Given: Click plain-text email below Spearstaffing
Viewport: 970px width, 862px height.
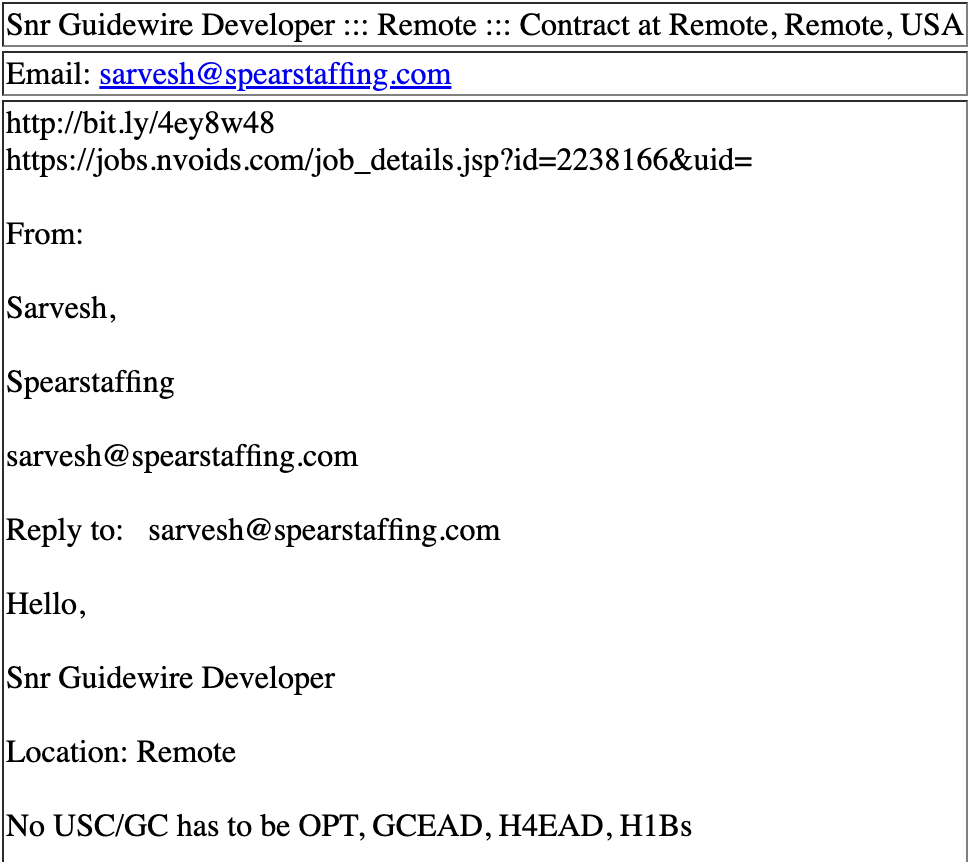Looking at the screenshot, I should [182, 456].
